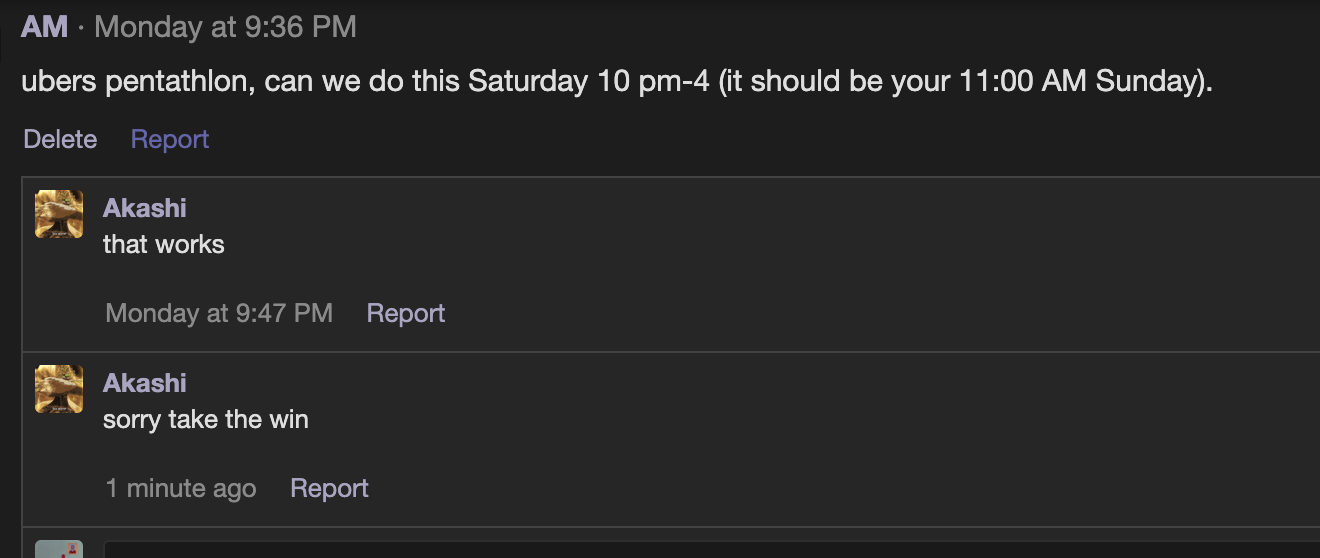Open the AM user profile name
Screen dimensions: 1320x558
45,27
